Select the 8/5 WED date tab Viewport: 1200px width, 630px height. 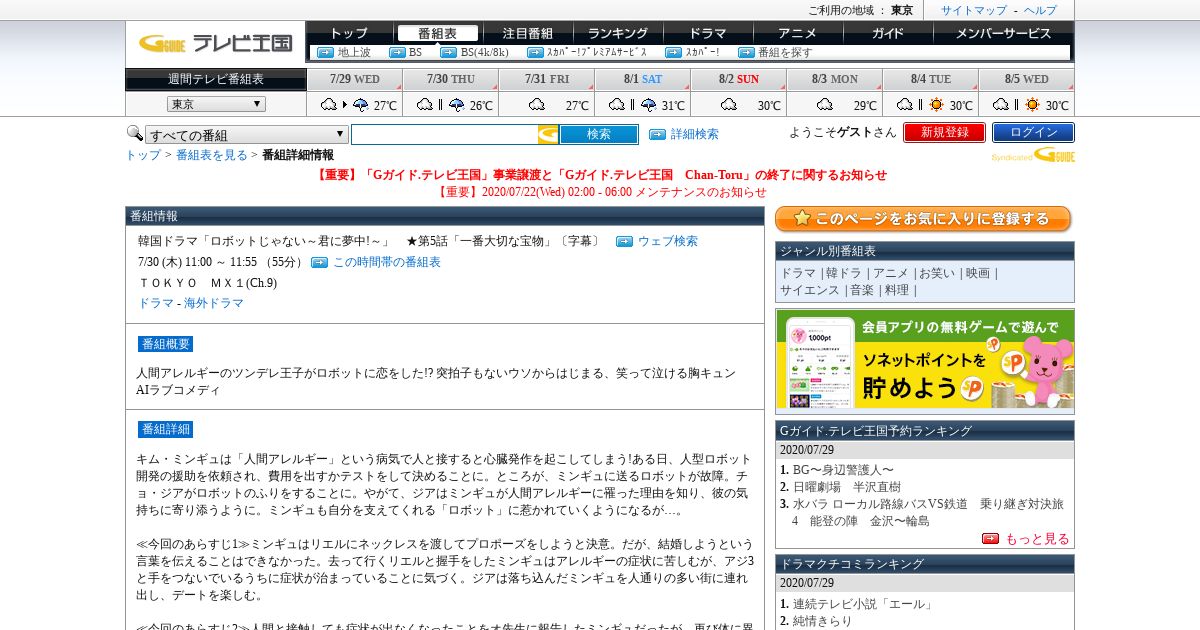1026,79
